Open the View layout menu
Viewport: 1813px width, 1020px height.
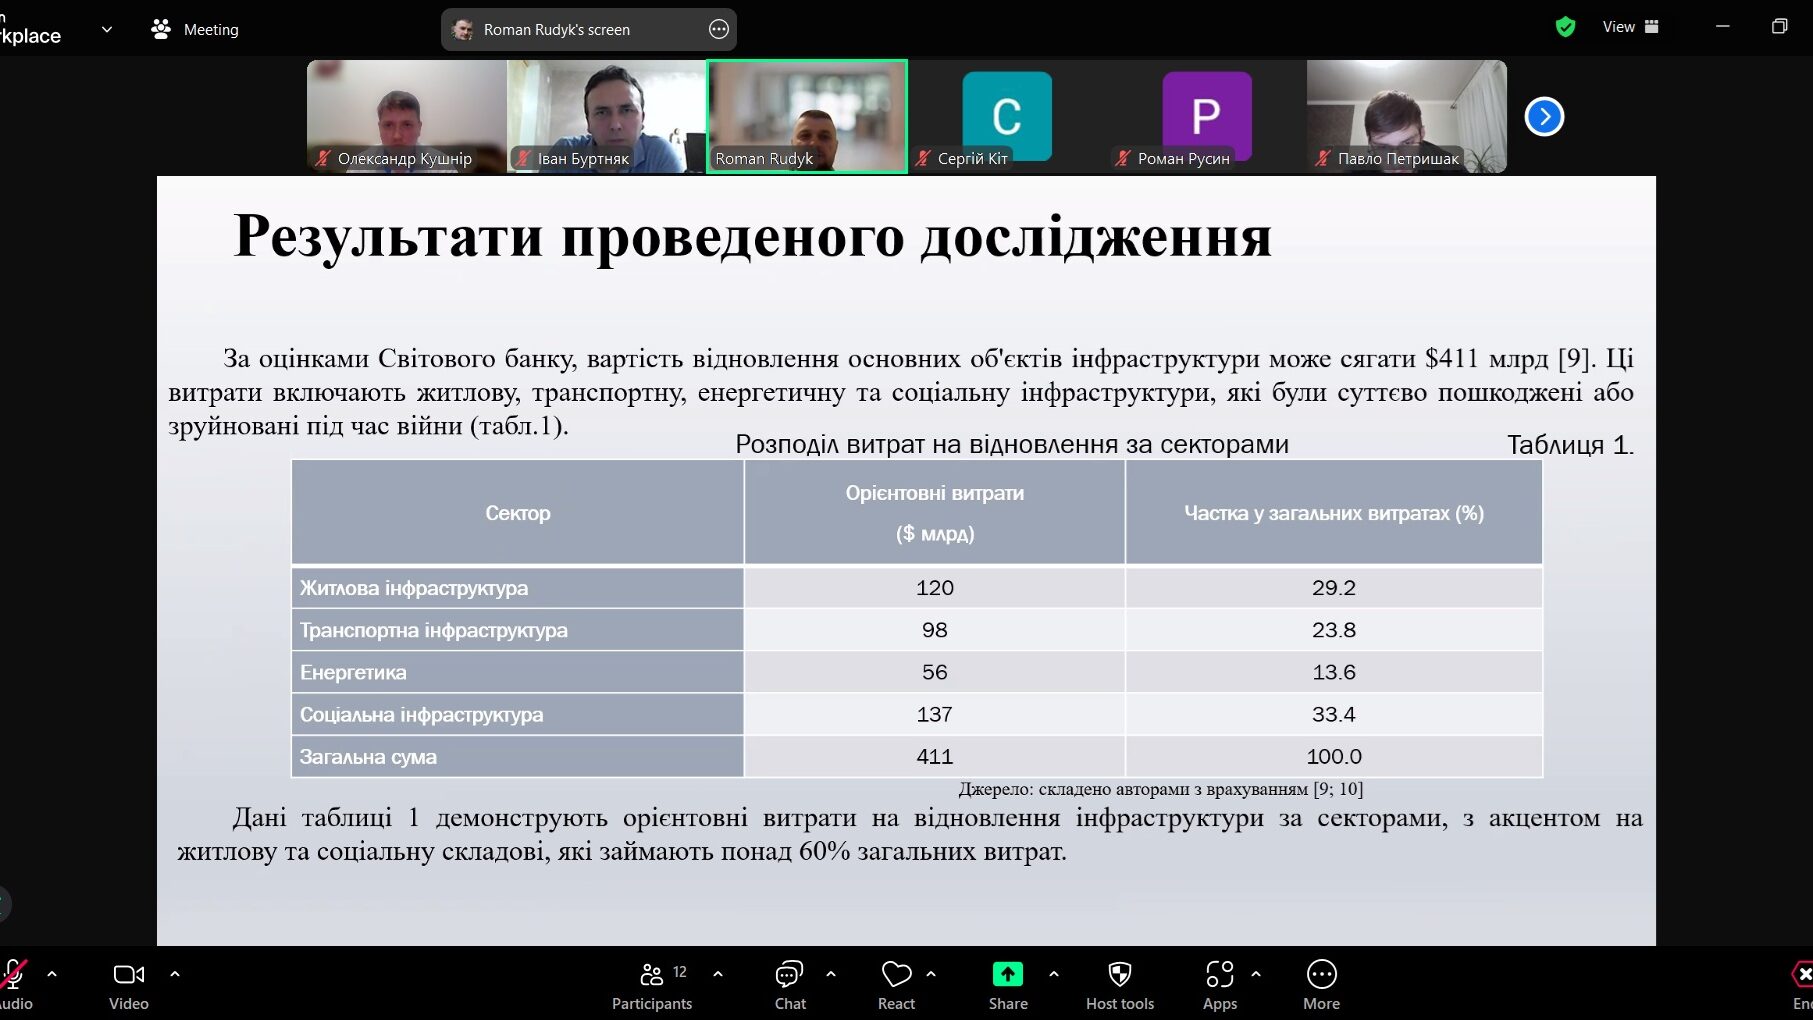click(x=1630, y=27)
